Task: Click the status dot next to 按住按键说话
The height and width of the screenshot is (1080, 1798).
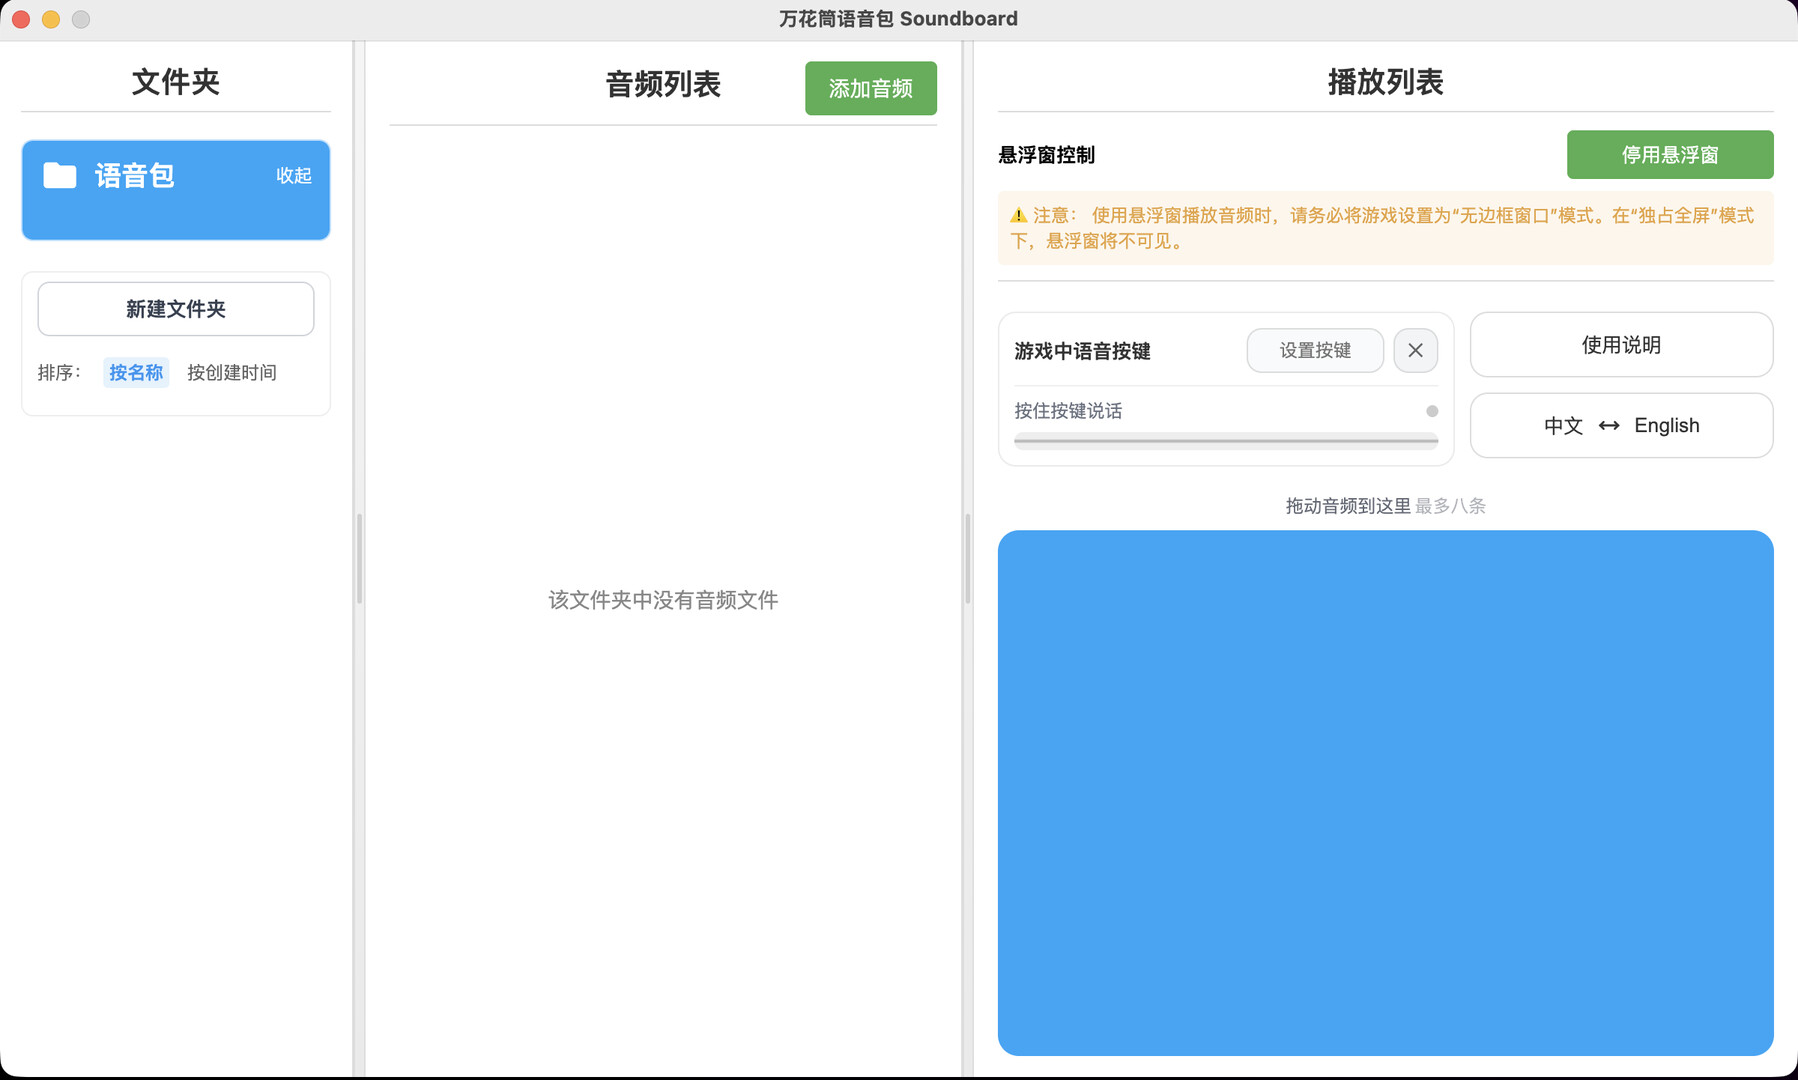Action: click(1429, 410)
